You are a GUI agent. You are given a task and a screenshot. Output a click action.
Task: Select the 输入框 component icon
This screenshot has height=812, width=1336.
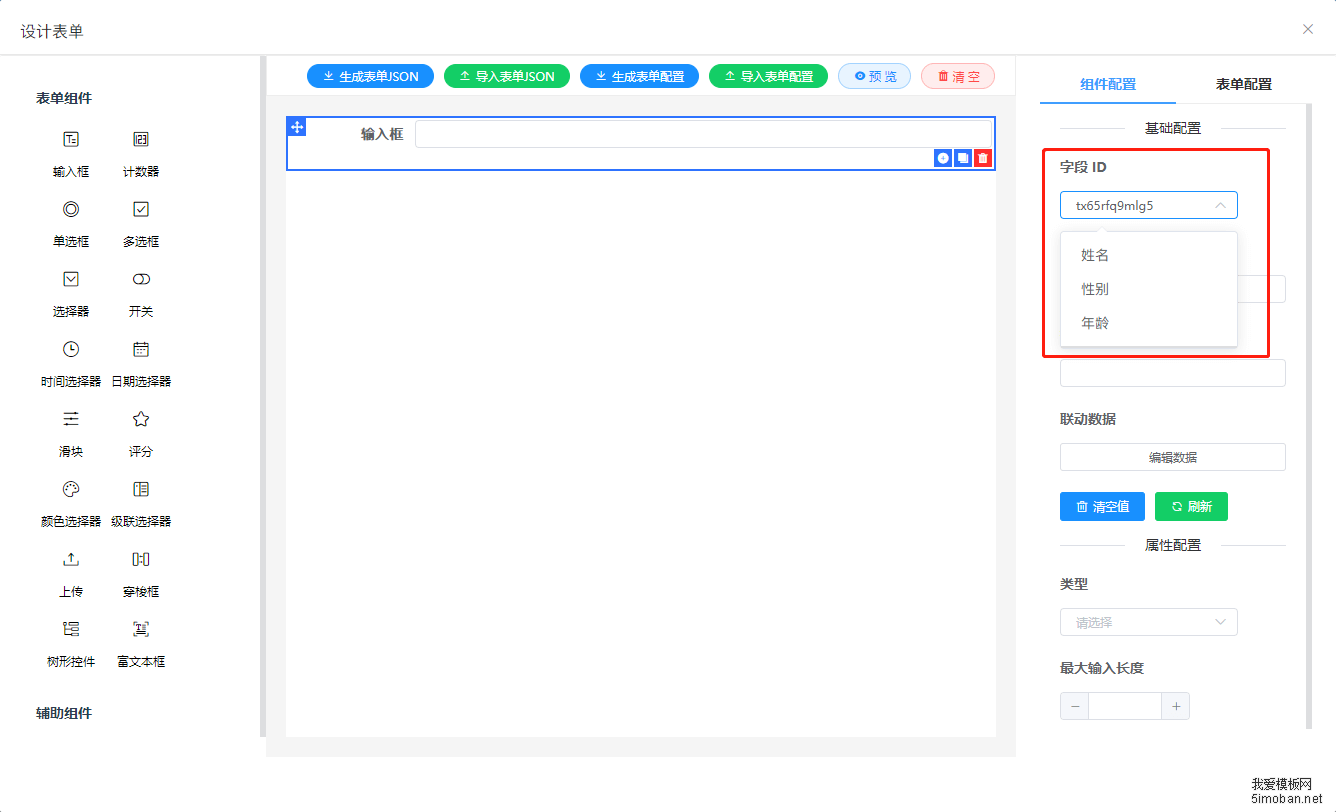[x=71, y=140]
